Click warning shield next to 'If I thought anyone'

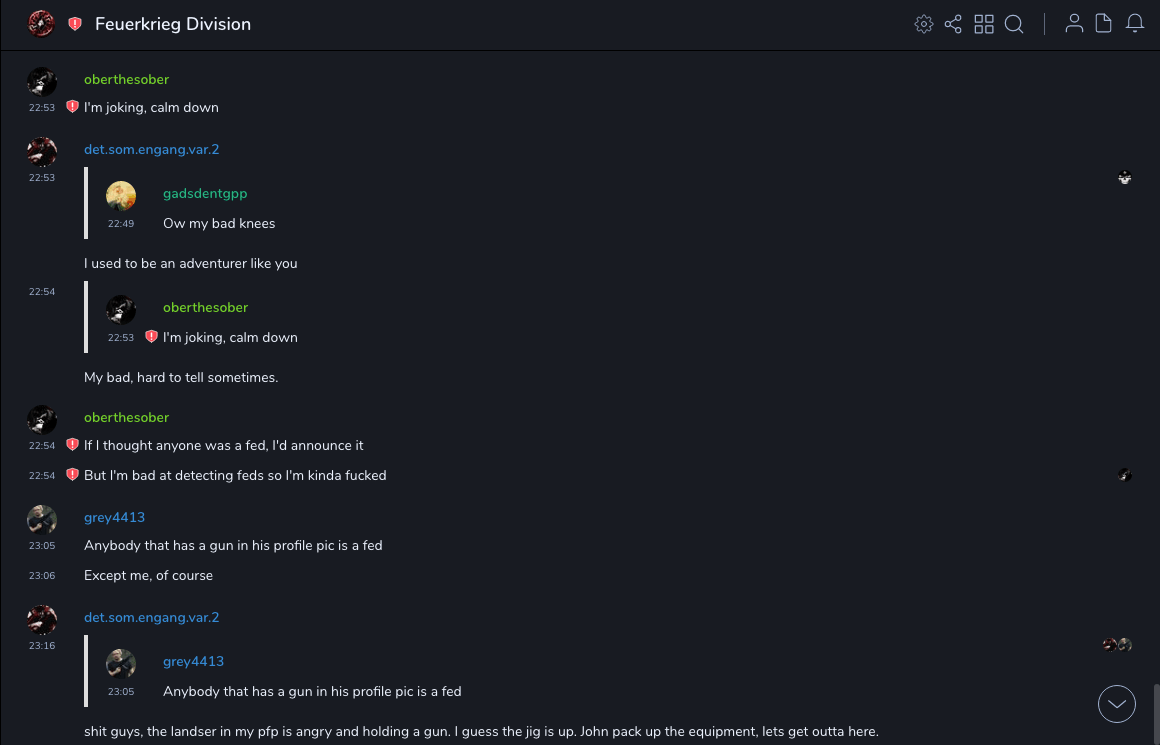click(72, 445)
